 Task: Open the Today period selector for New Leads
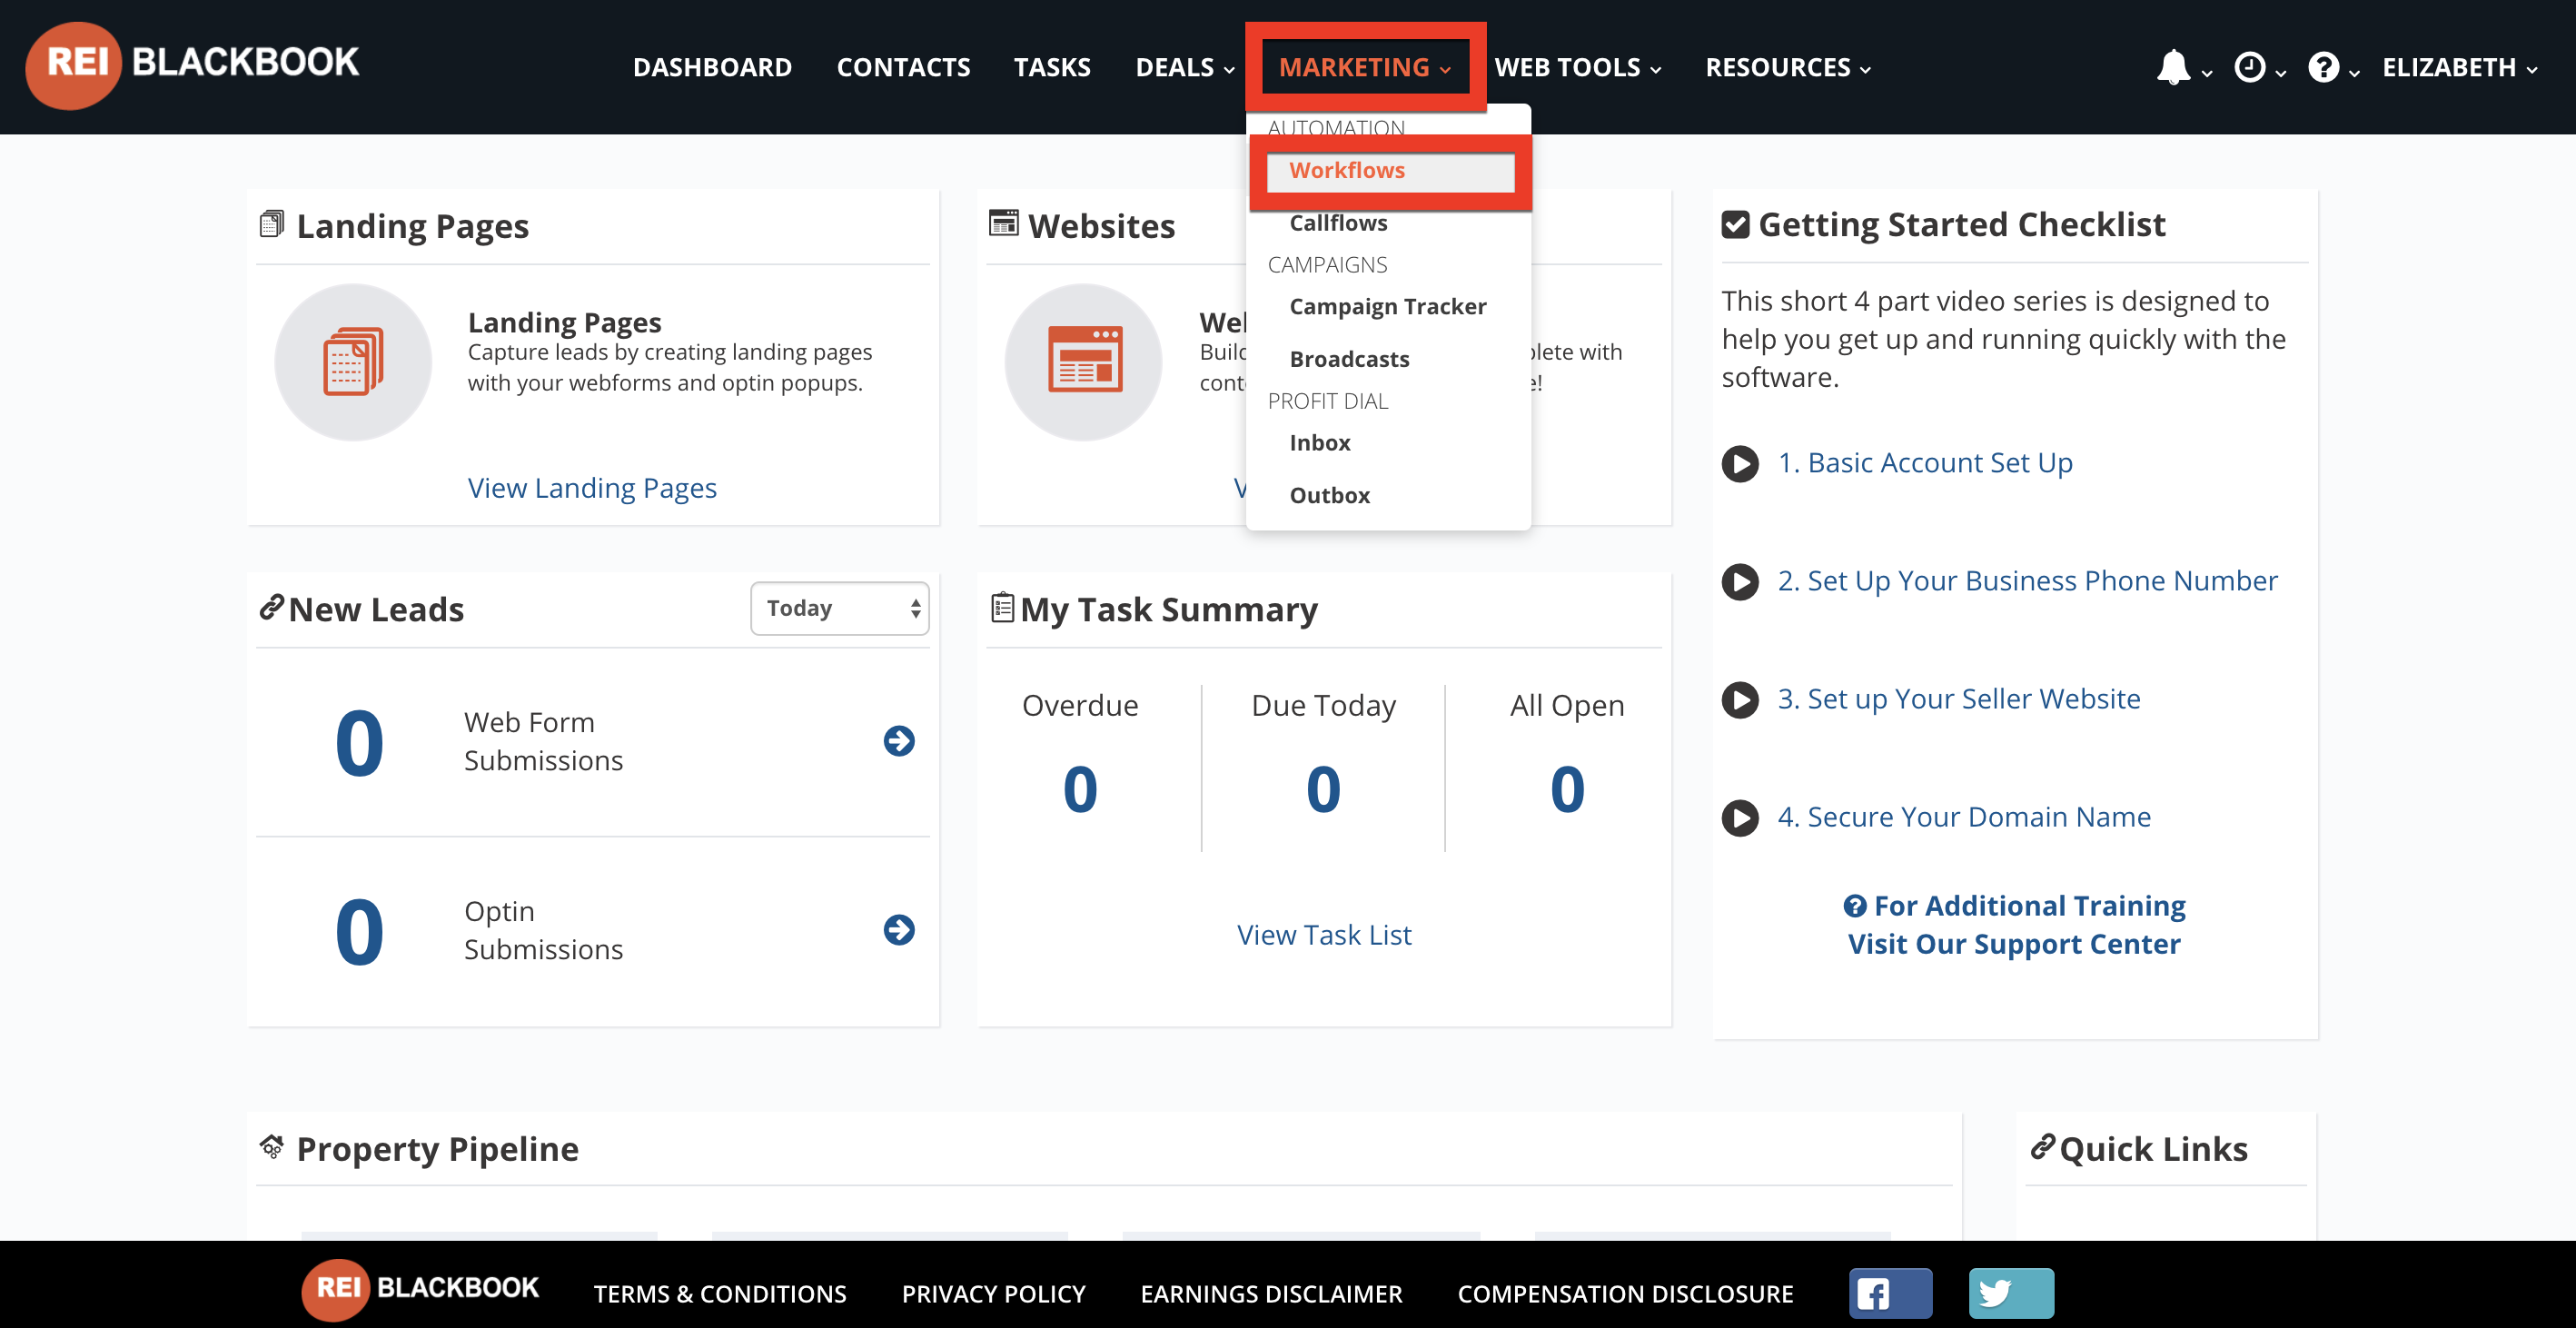(840, 608)
